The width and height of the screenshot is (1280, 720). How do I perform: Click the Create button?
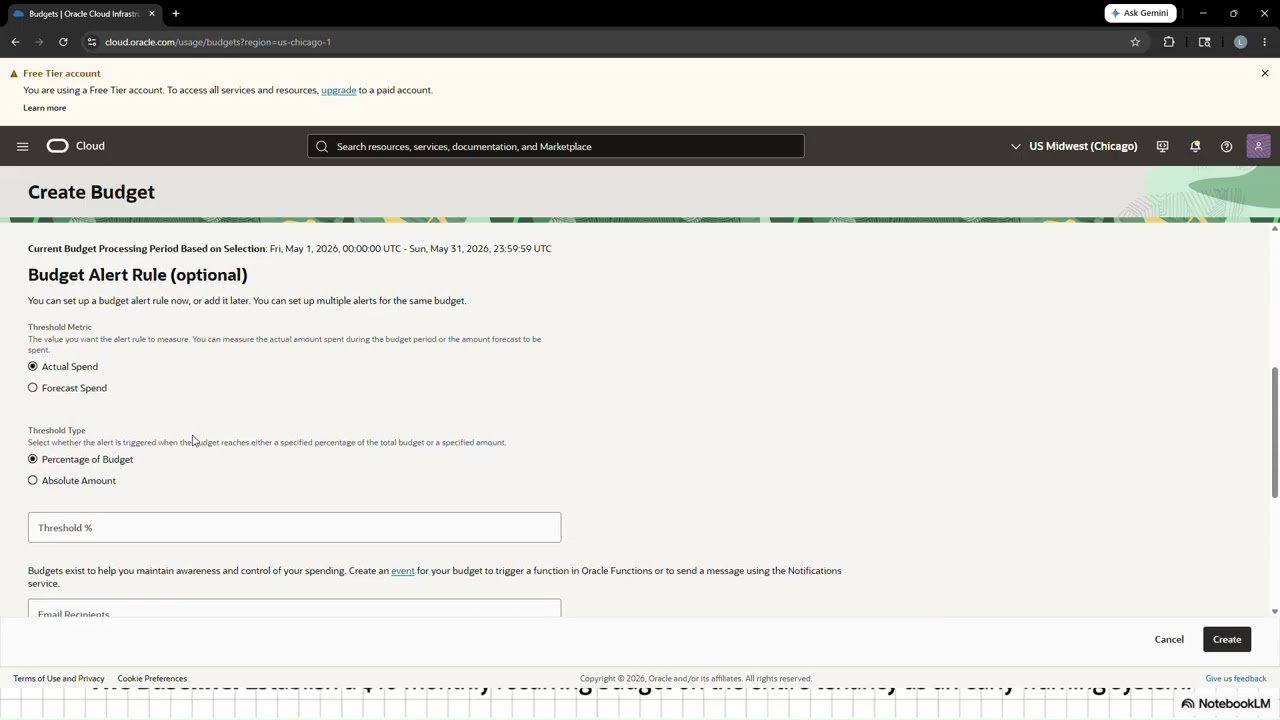1227,639
